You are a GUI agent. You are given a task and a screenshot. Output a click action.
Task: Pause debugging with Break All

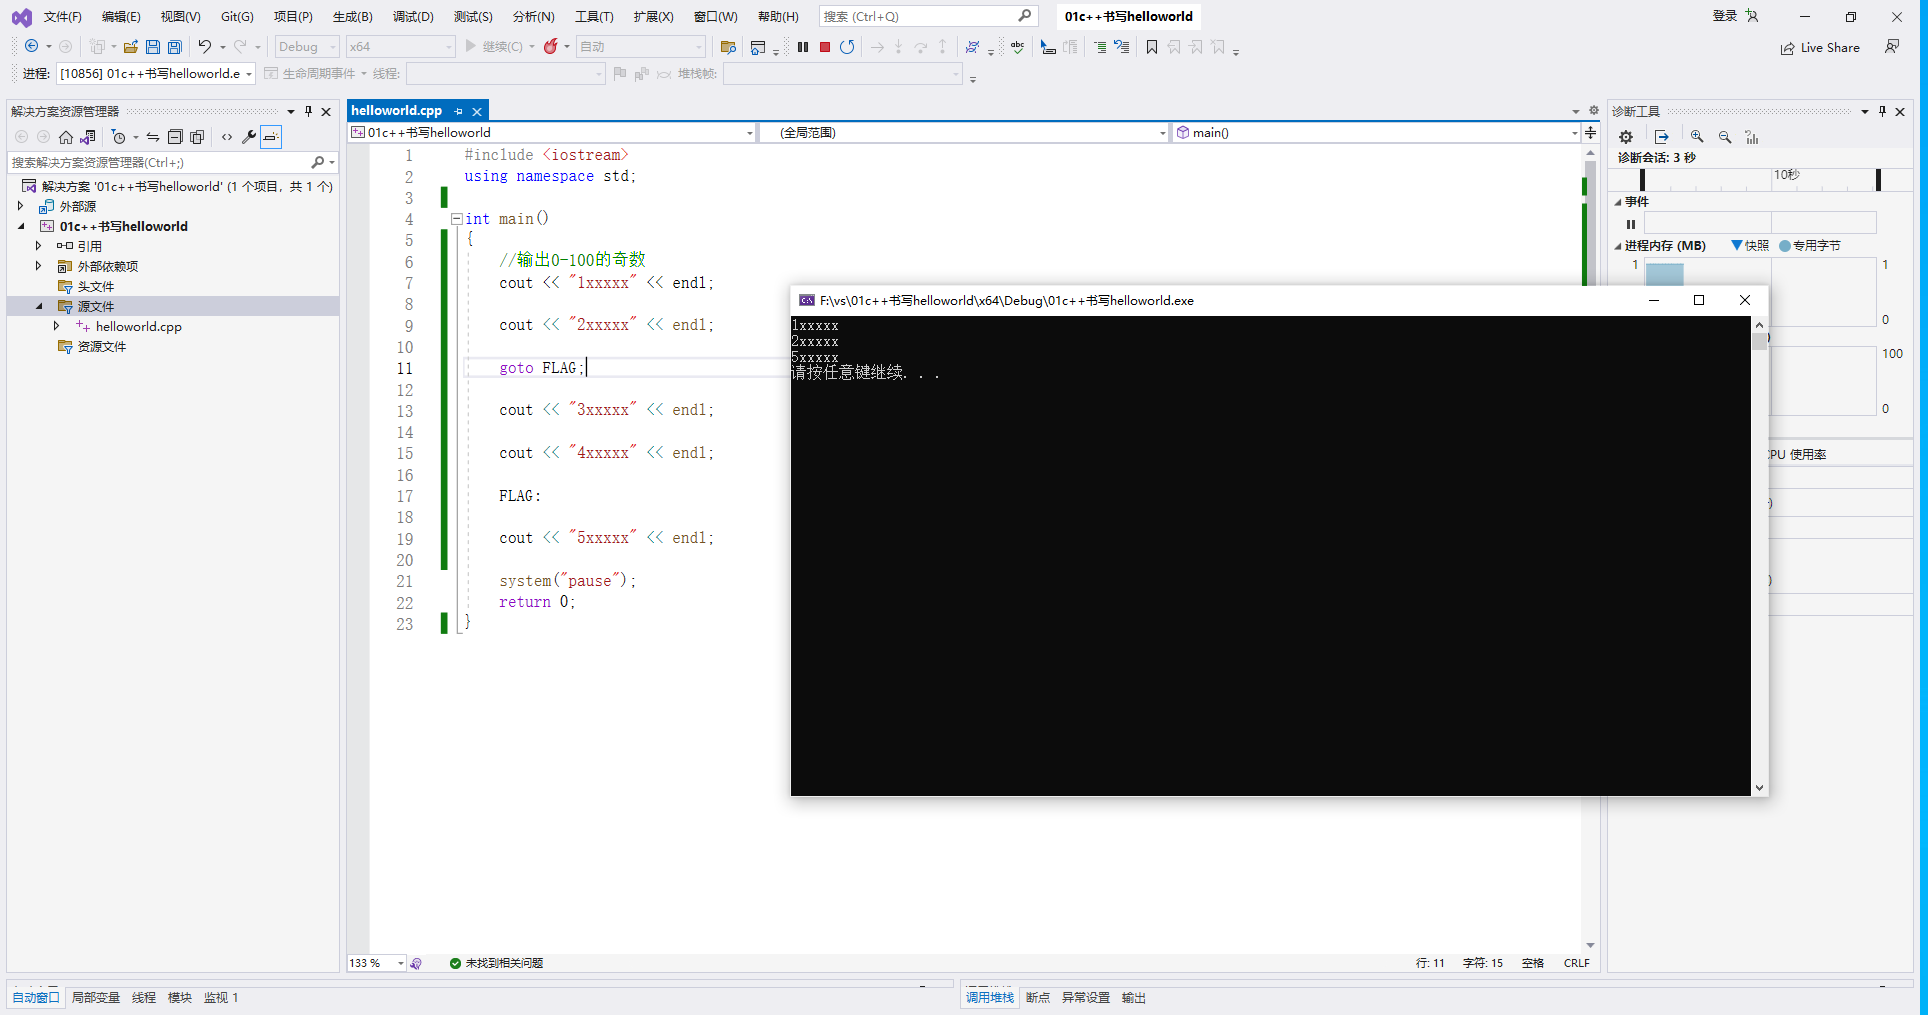point(803,47)
